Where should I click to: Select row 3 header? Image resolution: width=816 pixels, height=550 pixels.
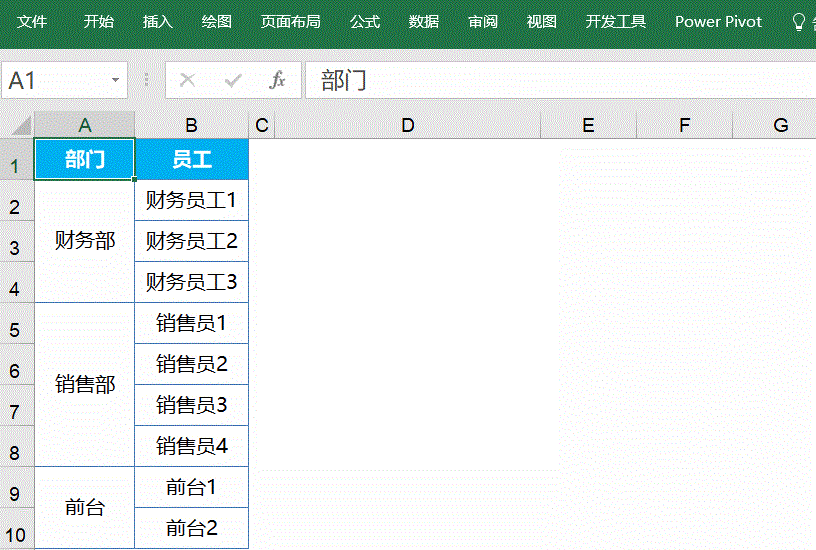coord(16,242)
